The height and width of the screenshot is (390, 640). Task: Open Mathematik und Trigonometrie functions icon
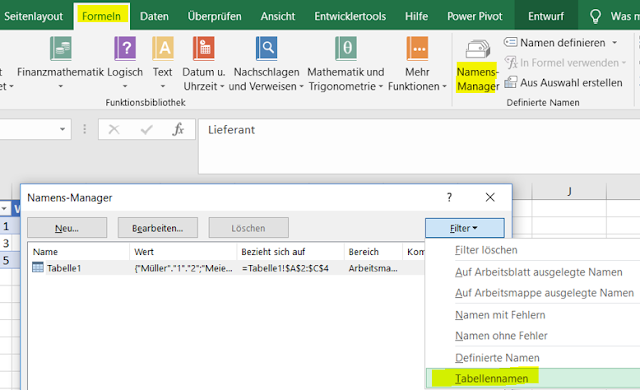click(346, 49)
